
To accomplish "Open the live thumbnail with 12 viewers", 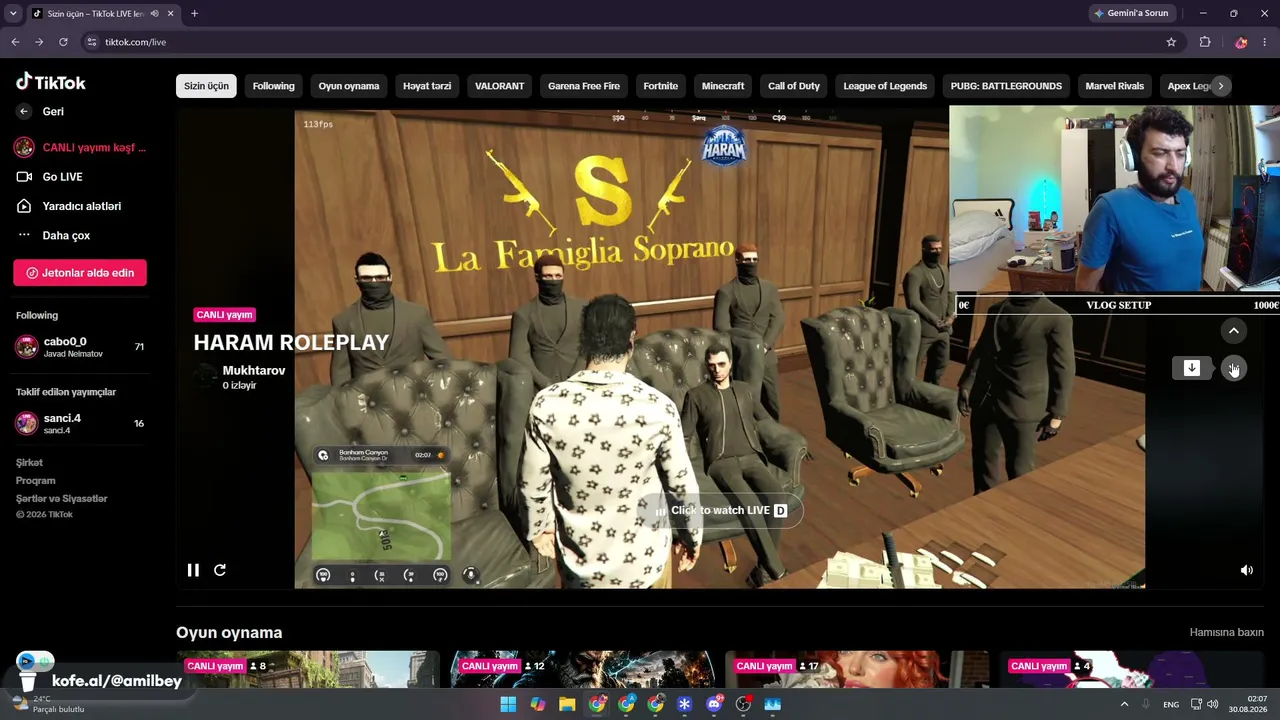I will (583, 670).
